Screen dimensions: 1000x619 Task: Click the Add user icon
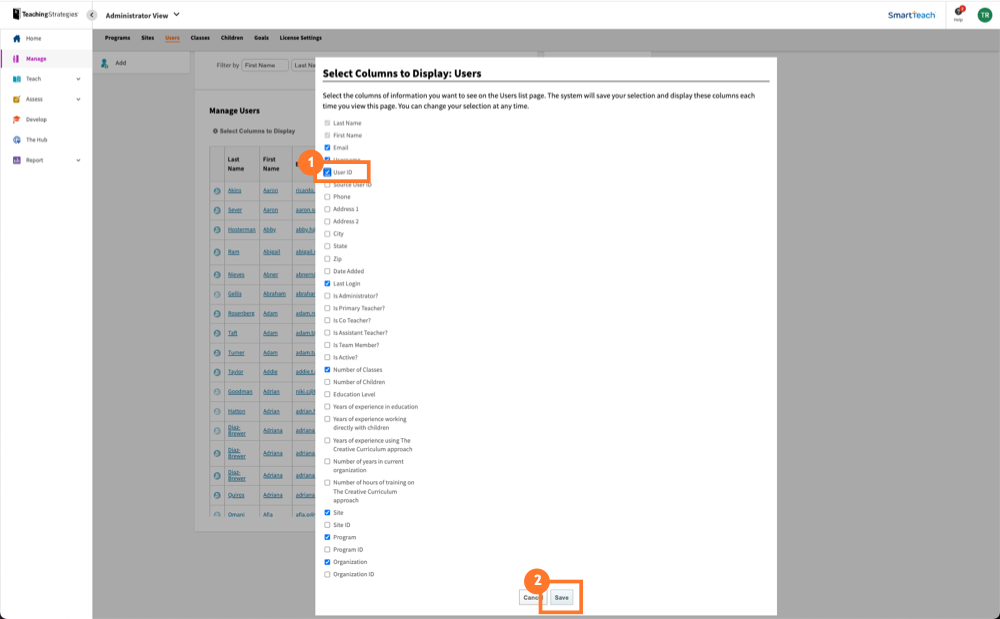click(104, 62)
